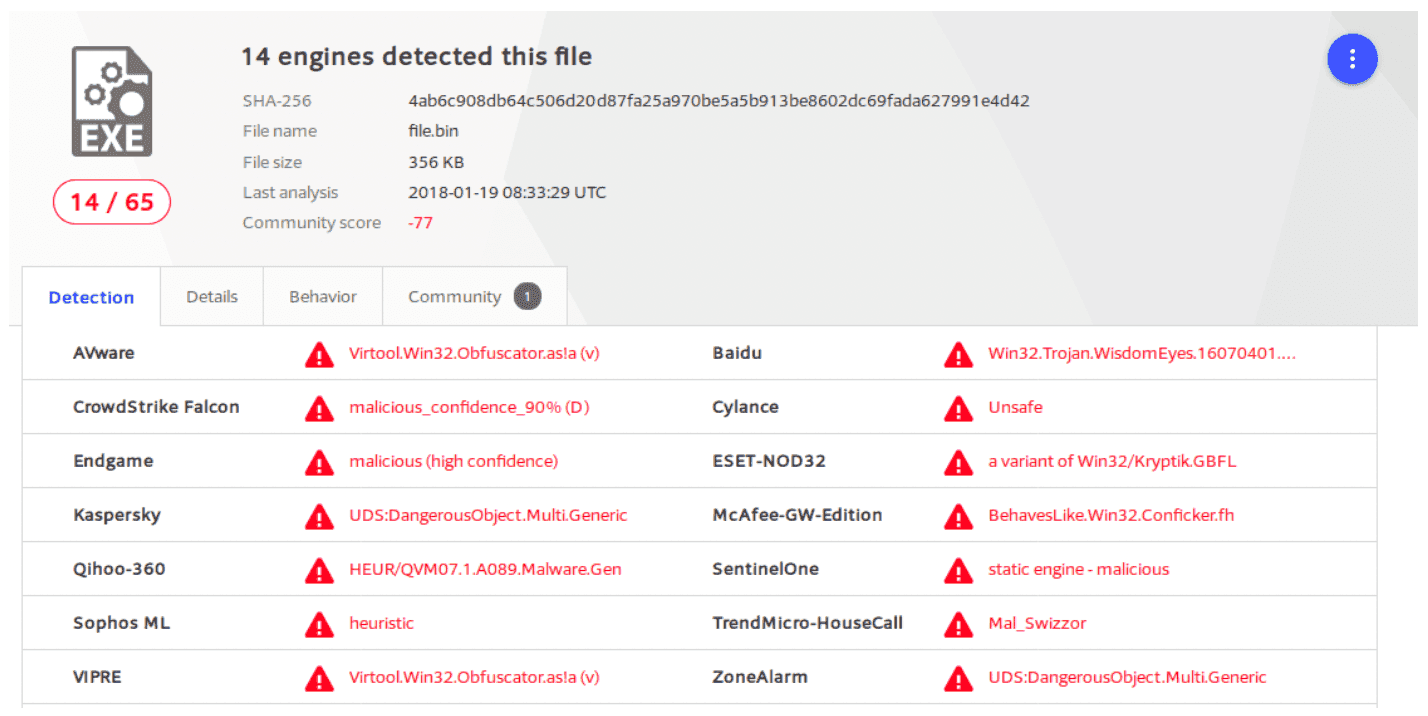This screenshot has width=1428, height=716.
Task: Click the -77 community score value
Action: (420, 223)
